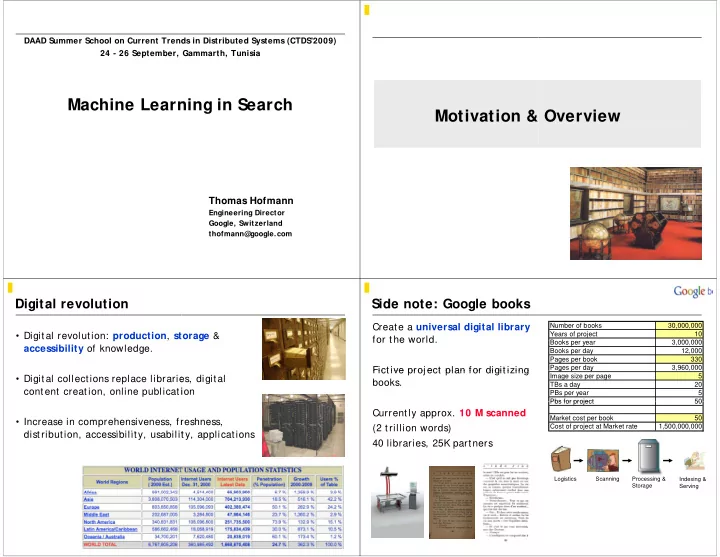Image resolution: width=720 pixels, height=557 pixels.
Task: Click the 'Years of project' cell
Action: pyautogui.click(x=602, y=334)
